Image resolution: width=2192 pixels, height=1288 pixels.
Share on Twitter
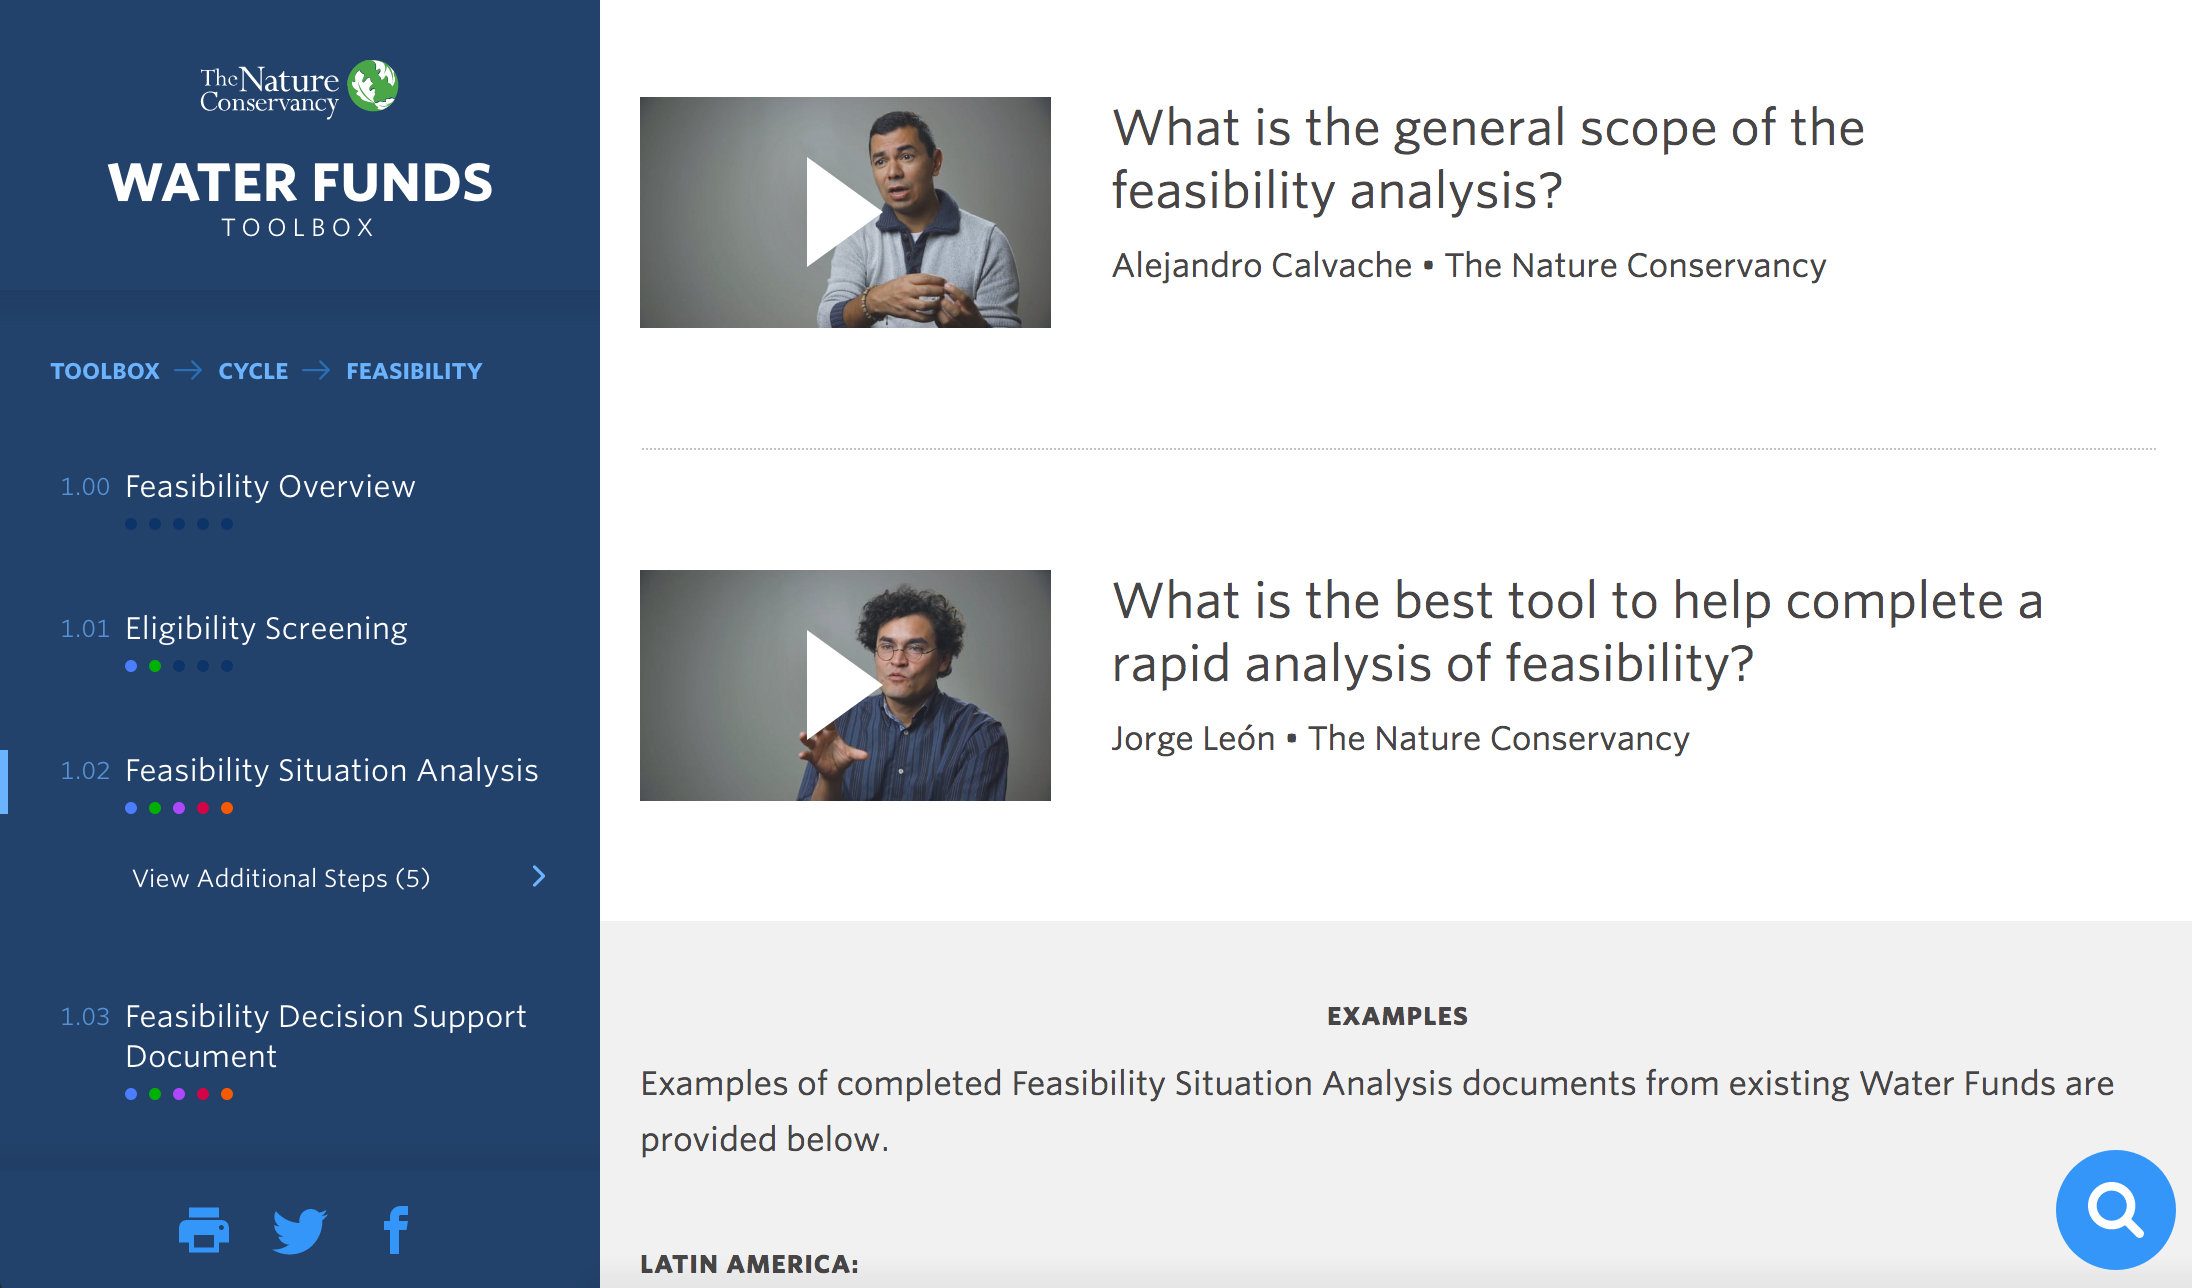[299, 1230]
